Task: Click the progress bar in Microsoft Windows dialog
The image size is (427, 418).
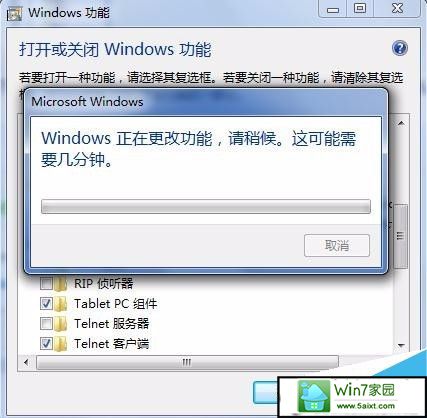Action: [x=206, y=206]
